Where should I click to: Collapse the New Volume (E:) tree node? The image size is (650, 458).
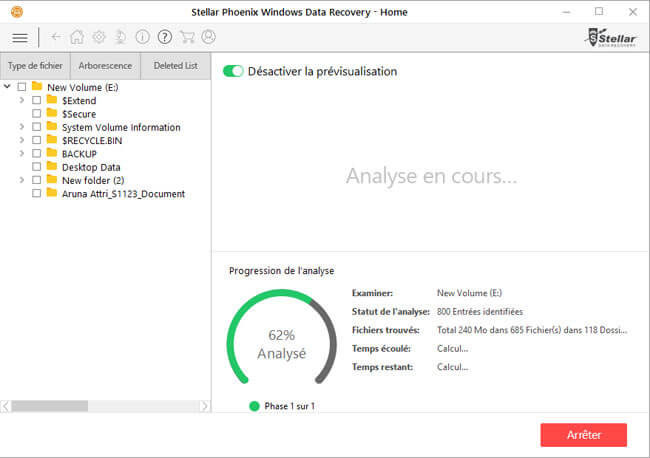pos(8,88)
